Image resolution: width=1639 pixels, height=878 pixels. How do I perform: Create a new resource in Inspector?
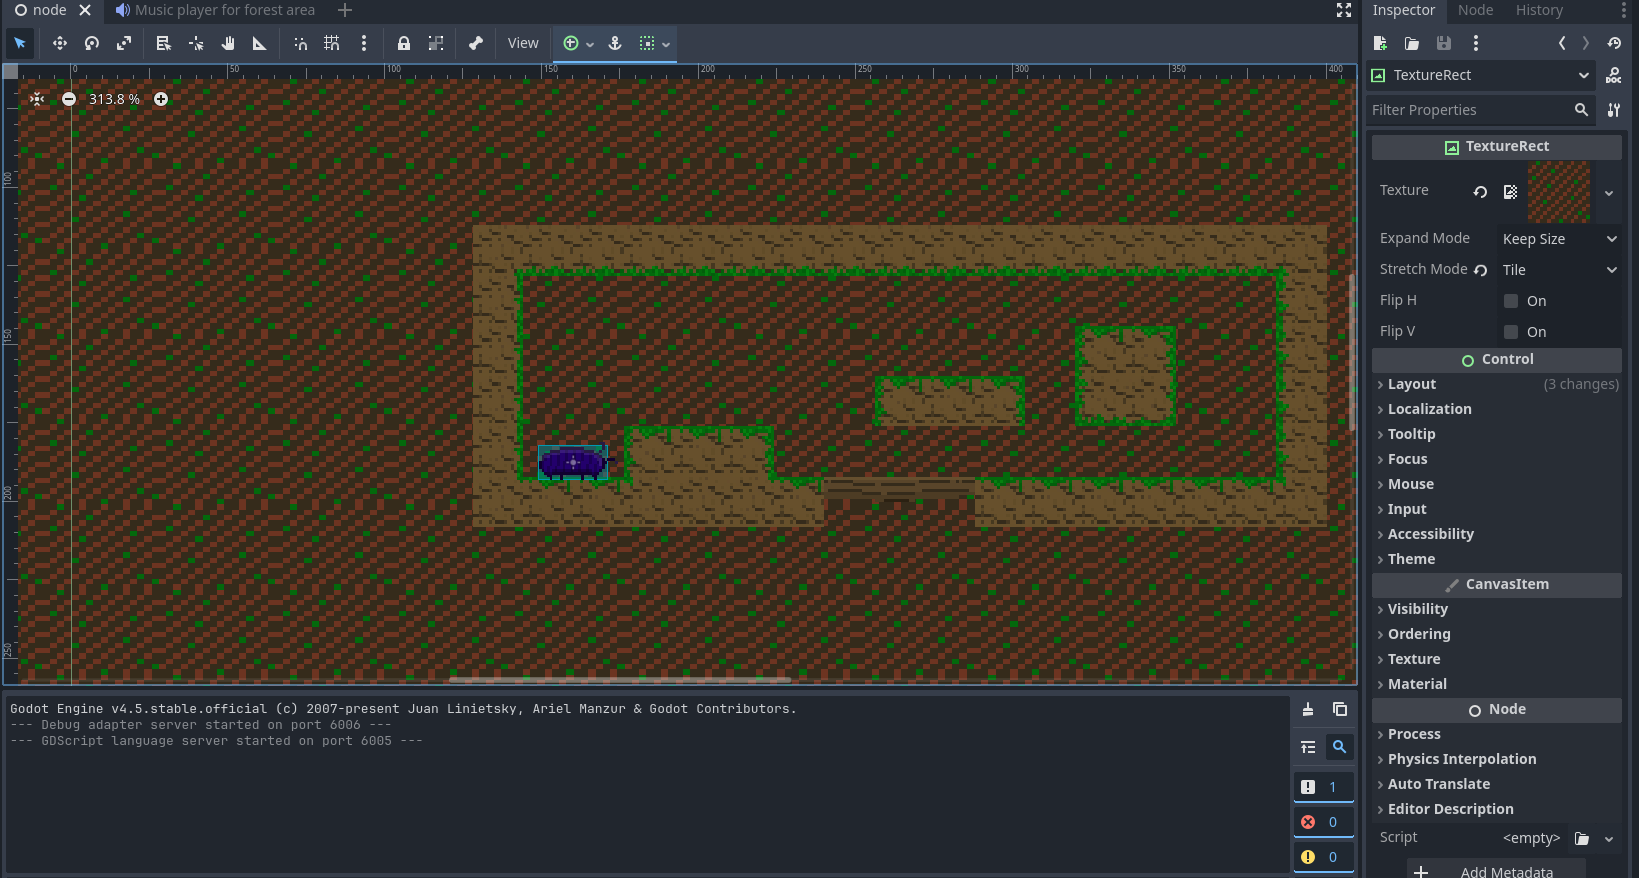tap(1380, 43)
